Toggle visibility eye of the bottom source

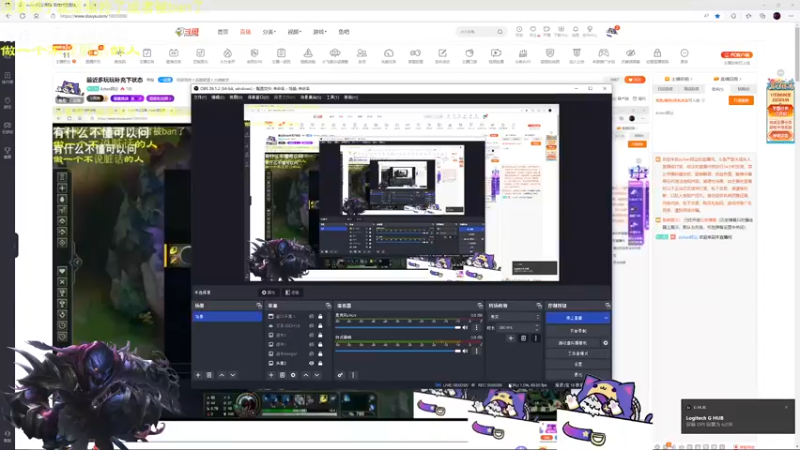[x=311, y=363]
